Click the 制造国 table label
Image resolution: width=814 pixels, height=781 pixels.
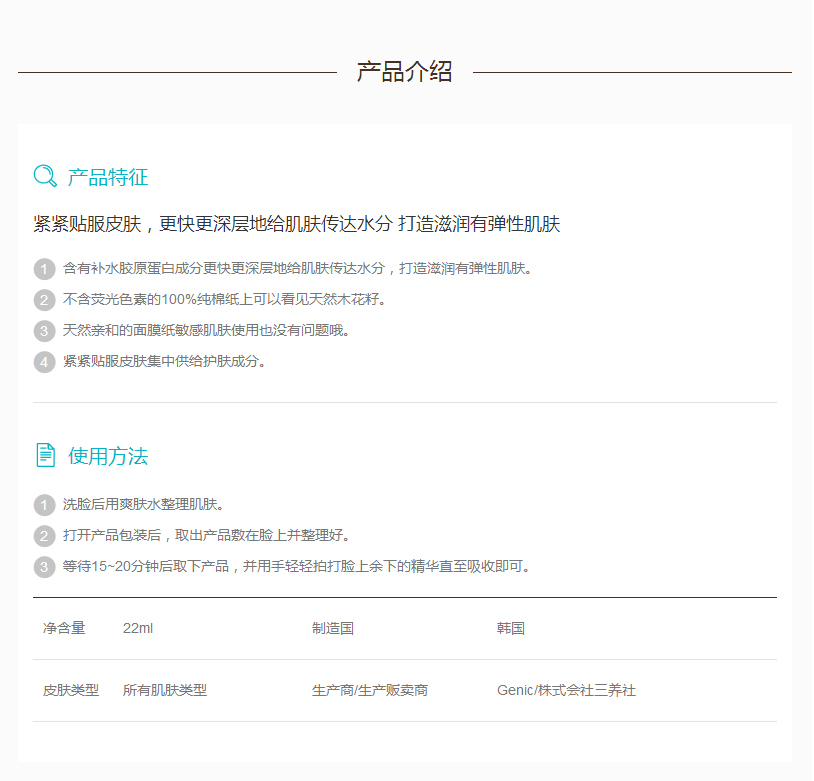pyautogui.click(x=333, y=629)
